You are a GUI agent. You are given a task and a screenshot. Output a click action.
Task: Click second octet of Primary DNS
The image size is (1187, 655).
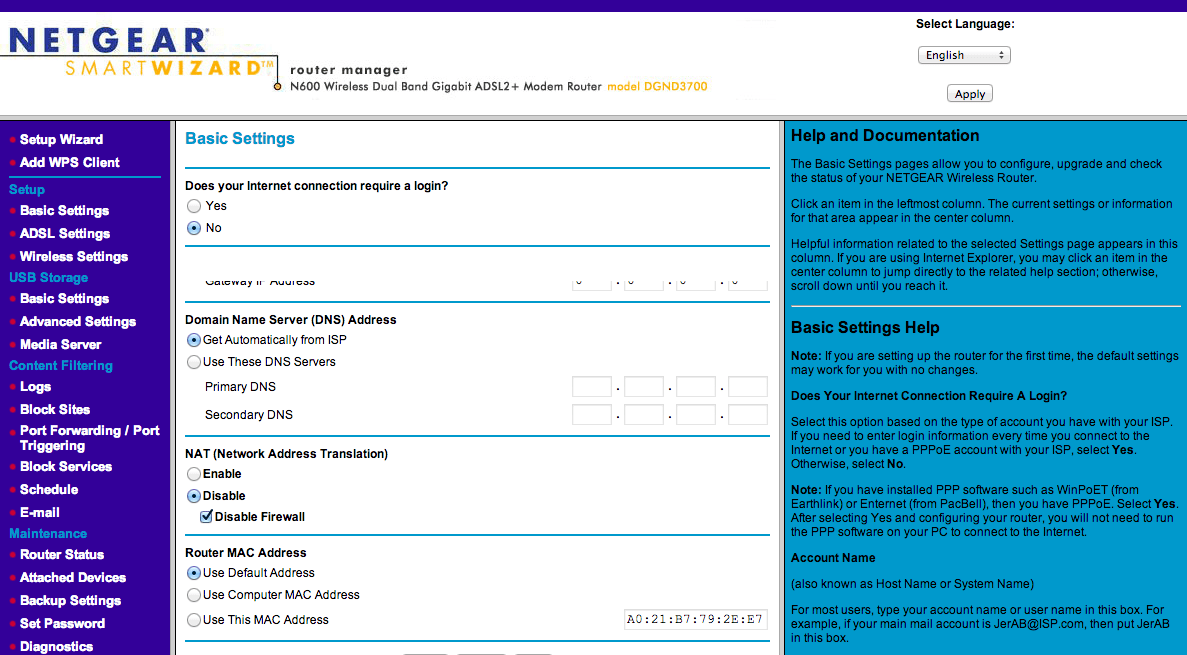click(644, 387)
